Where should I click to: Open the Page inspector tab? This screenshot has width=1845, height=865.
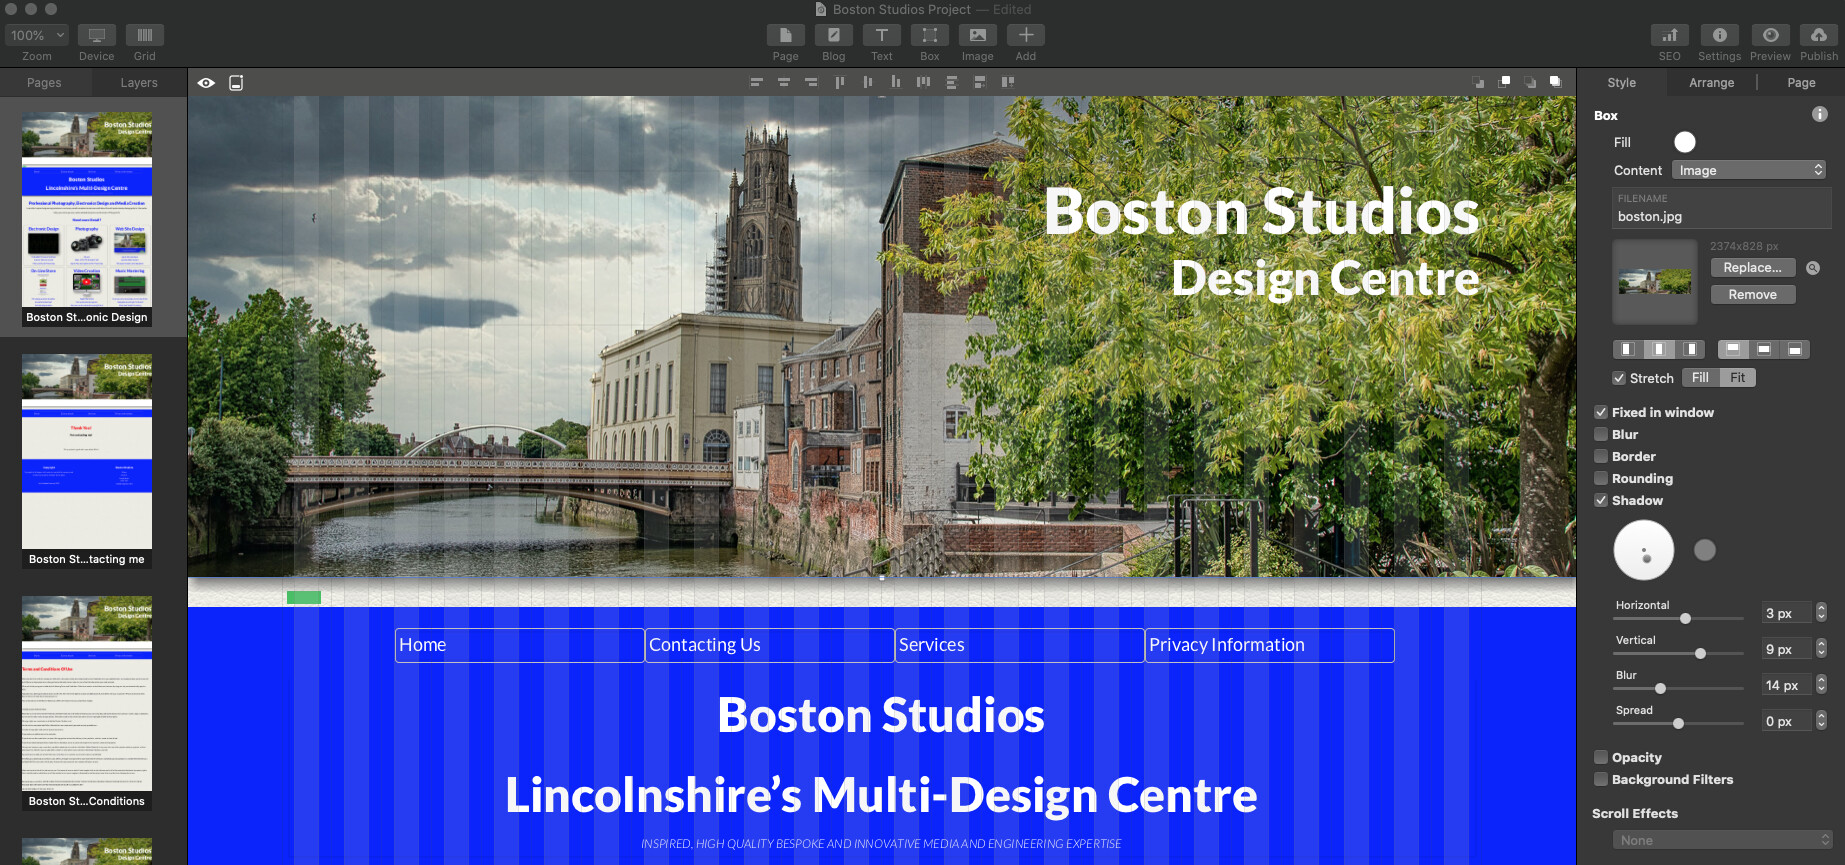tap(1801, 83)
